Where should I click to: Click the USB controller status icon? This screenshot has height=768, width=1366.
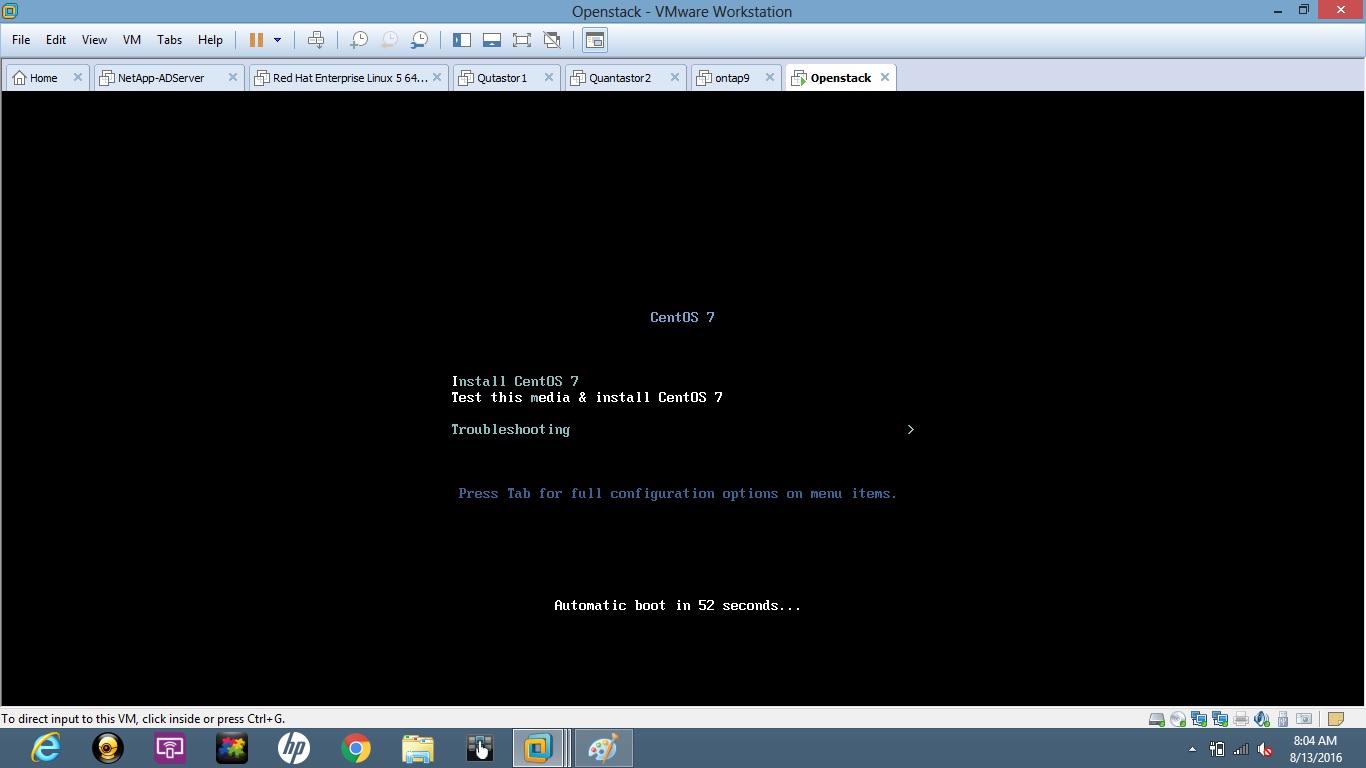1282,719
